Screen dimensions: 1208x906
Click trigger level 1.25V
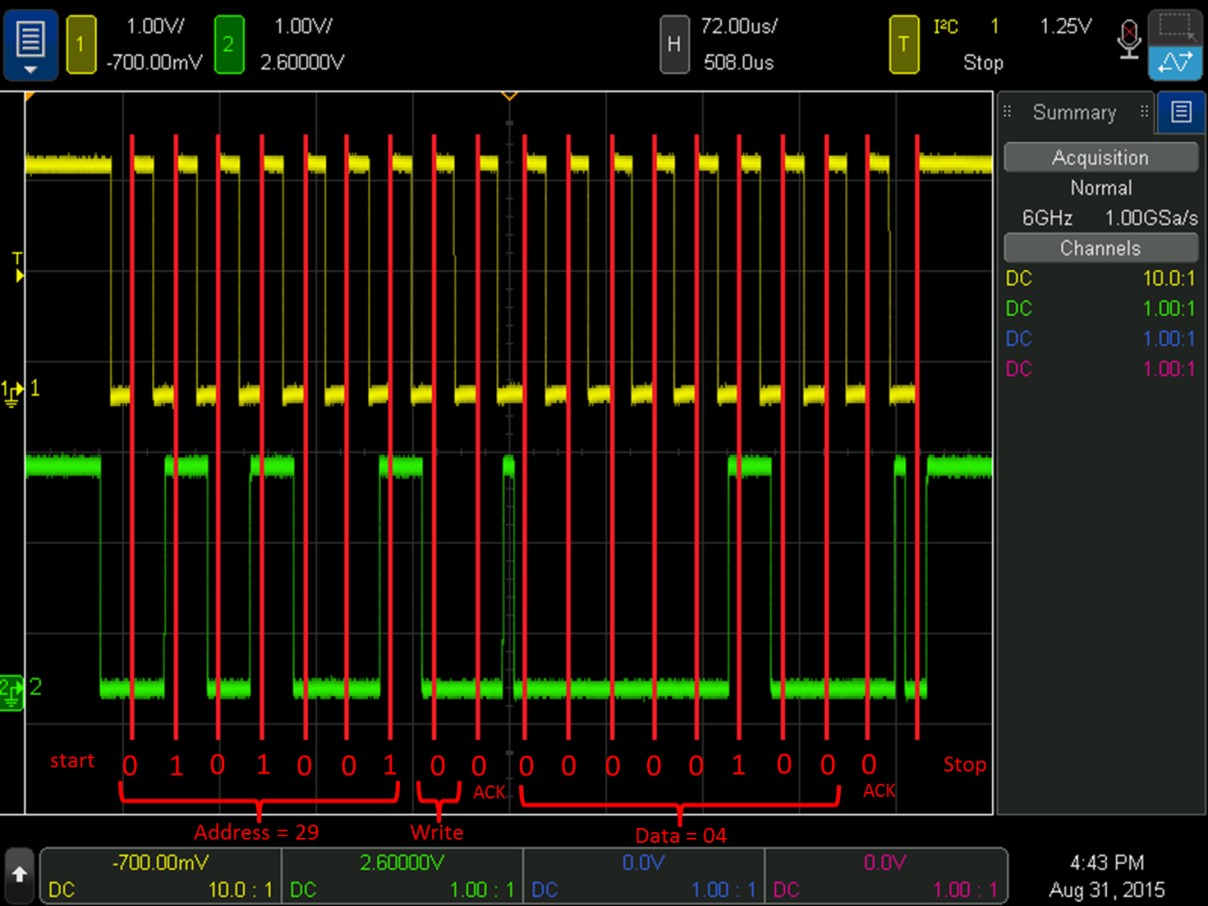click(1066, 27)
